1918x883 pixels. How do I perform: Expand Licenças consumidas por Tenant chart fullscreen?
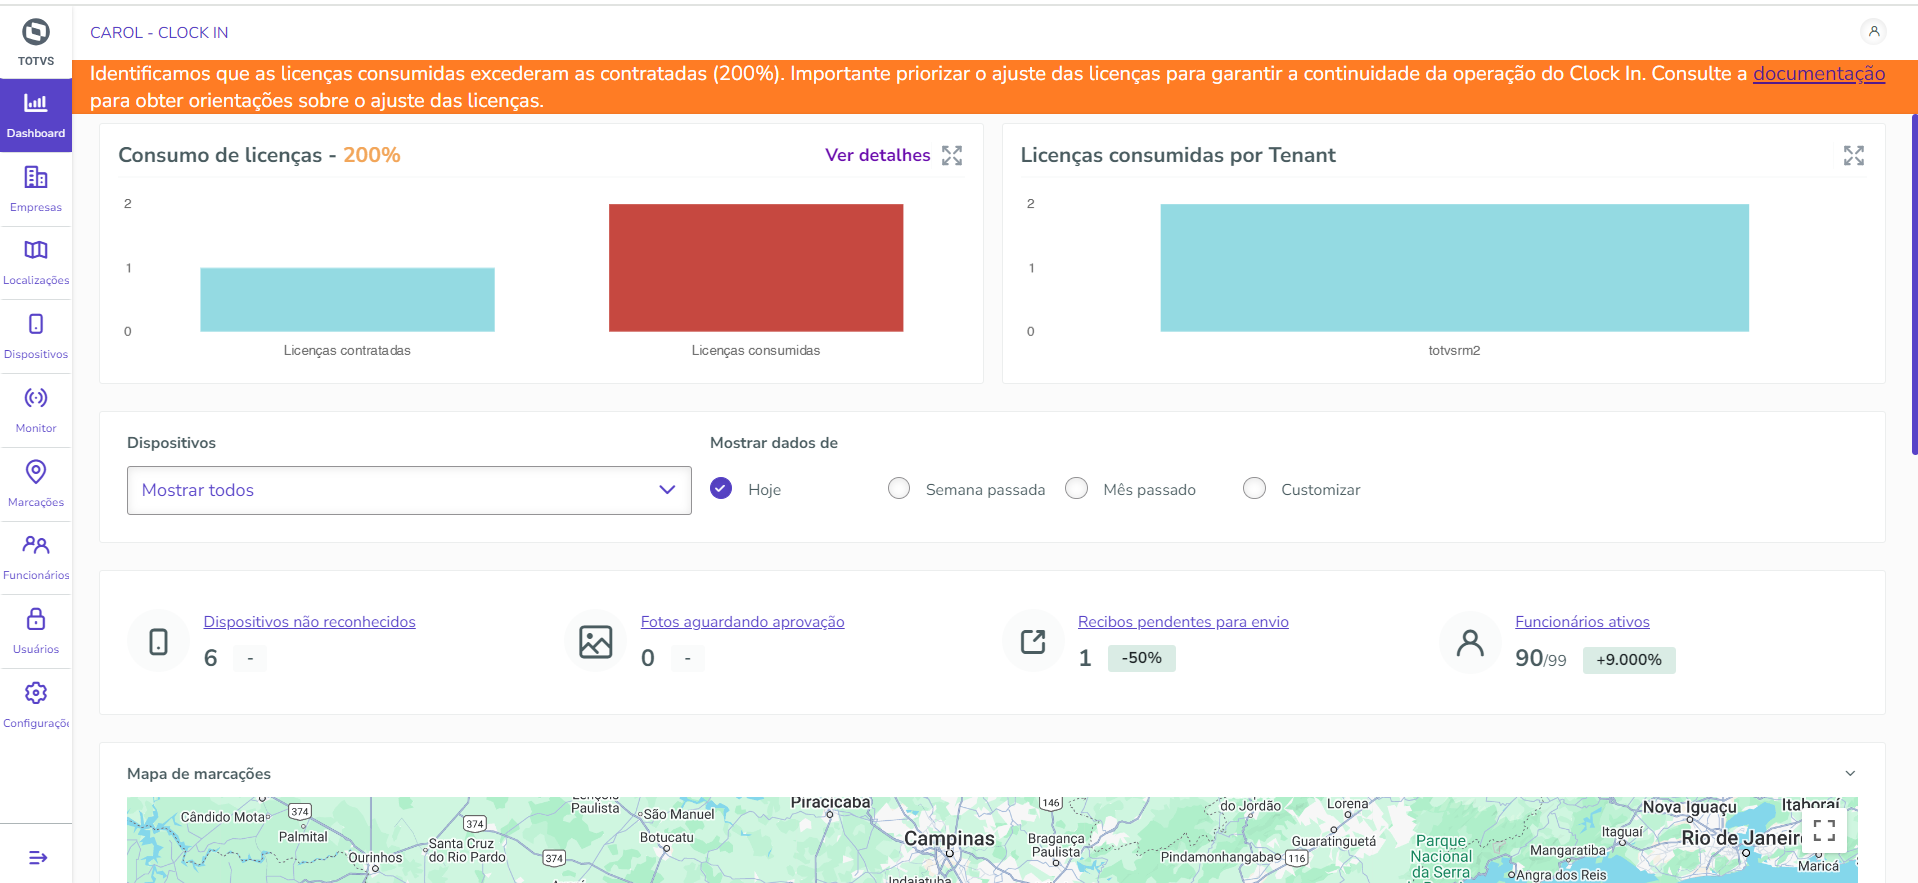click(x=1854, y=156)
